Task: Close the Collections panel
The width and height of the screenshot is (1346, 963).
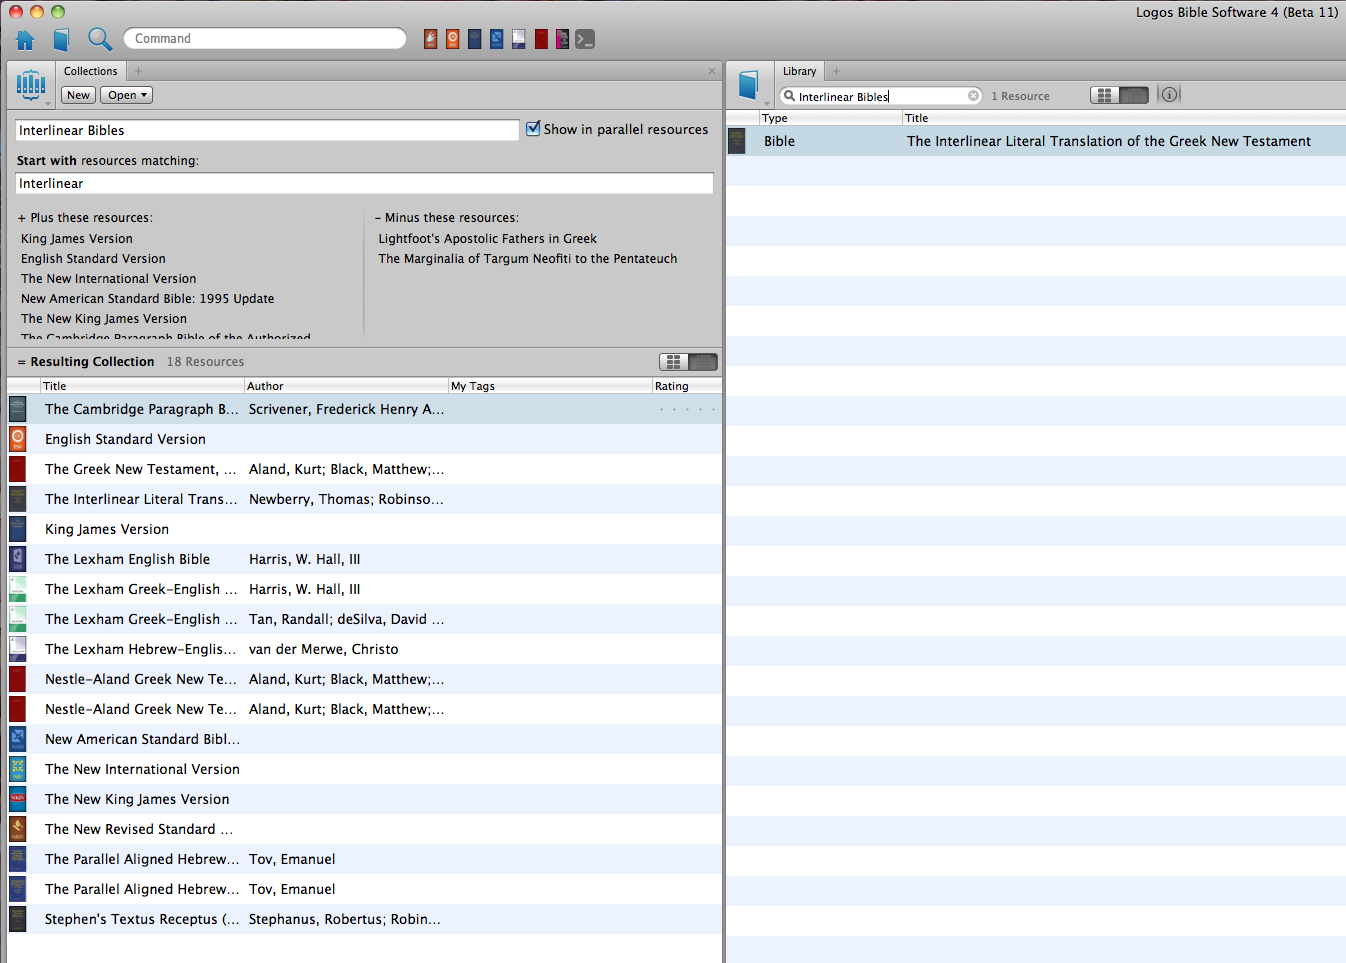Action: pos(712,71)
